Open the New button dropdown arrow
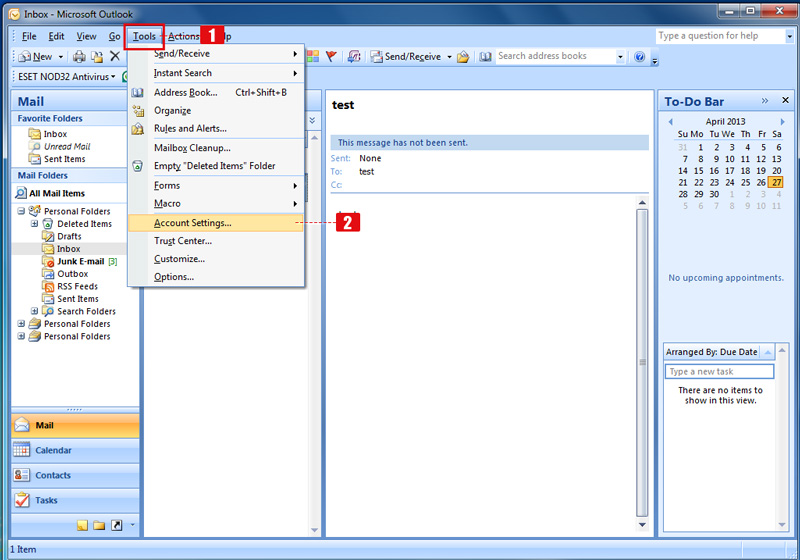 (x=62, y=57)
